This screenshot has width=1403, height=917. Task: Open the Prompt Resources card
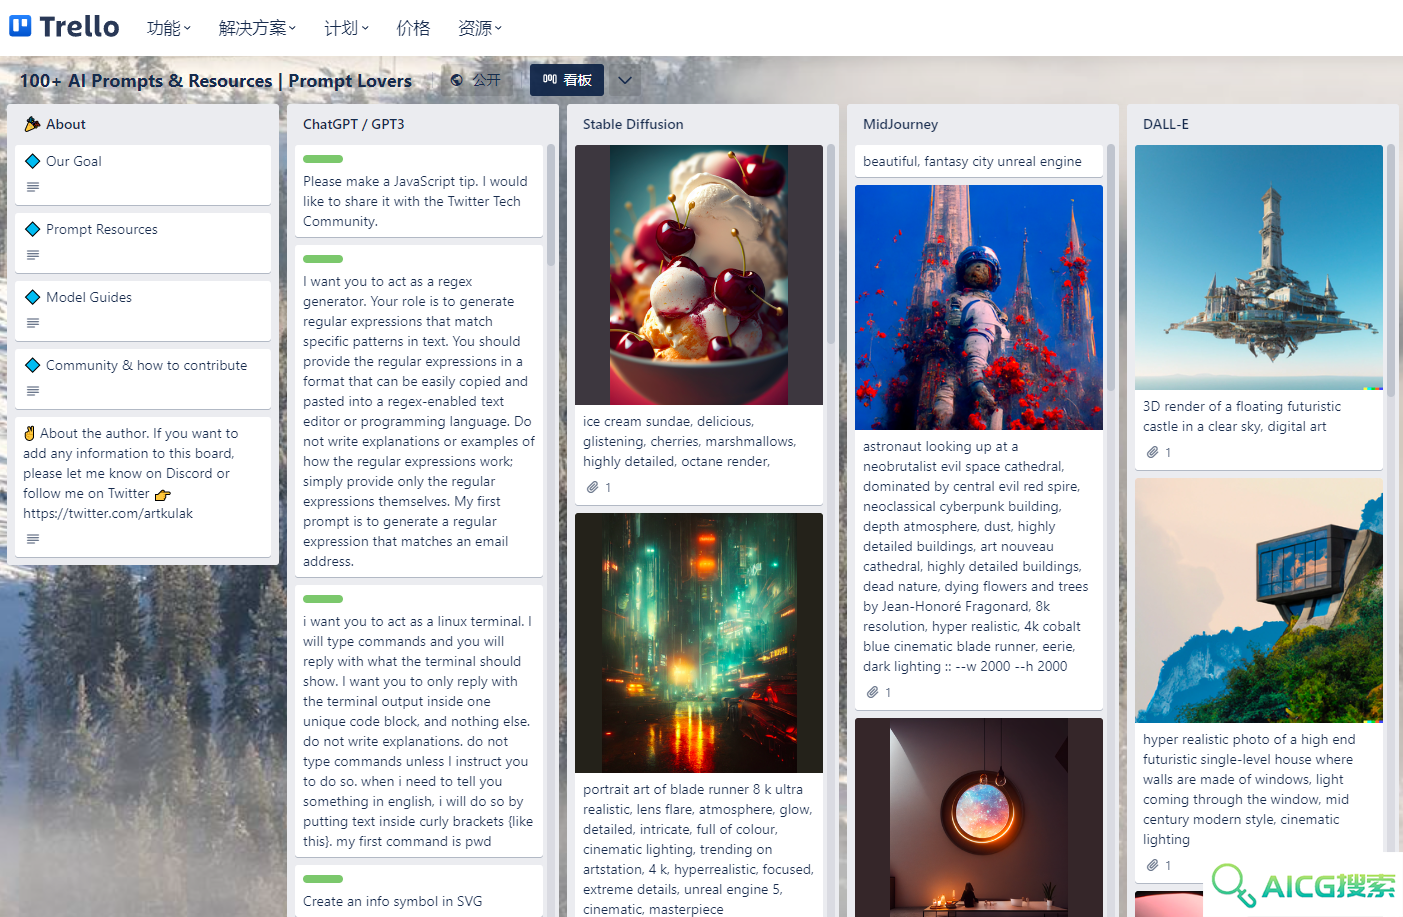click(143, 243)
